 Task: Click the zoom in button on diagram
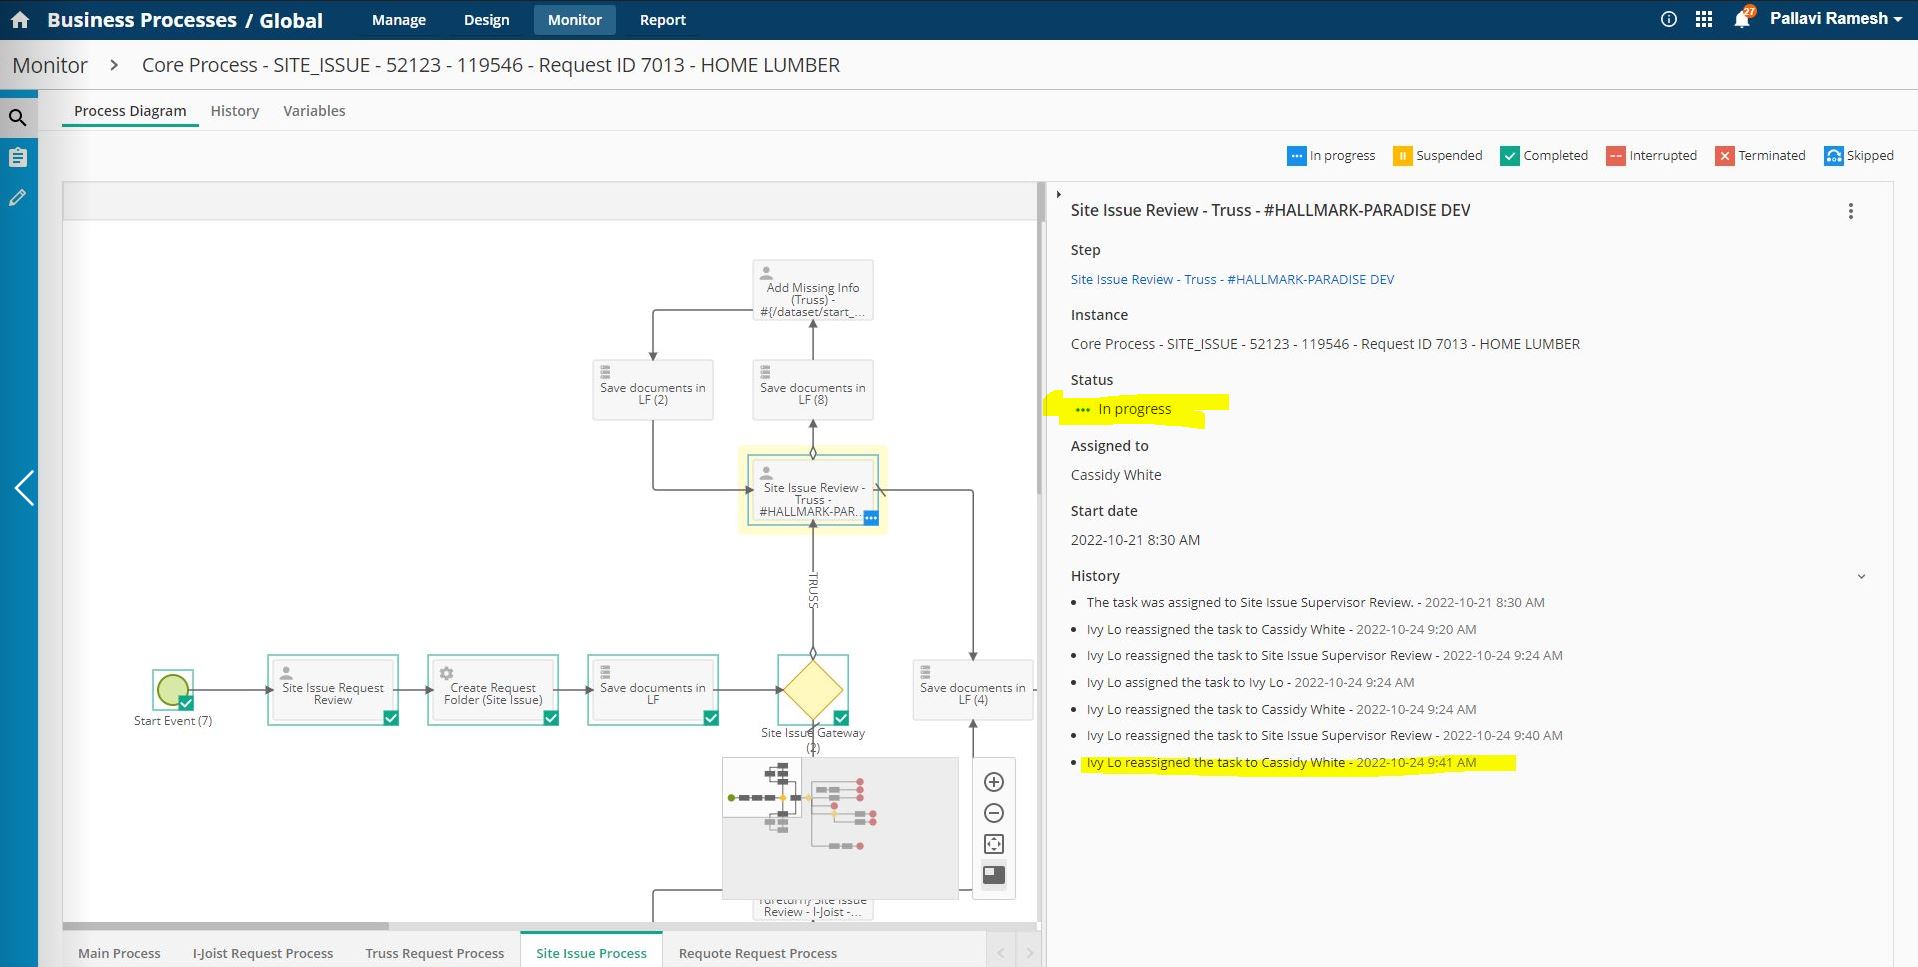pyautogui.click(x=994, y=782)
